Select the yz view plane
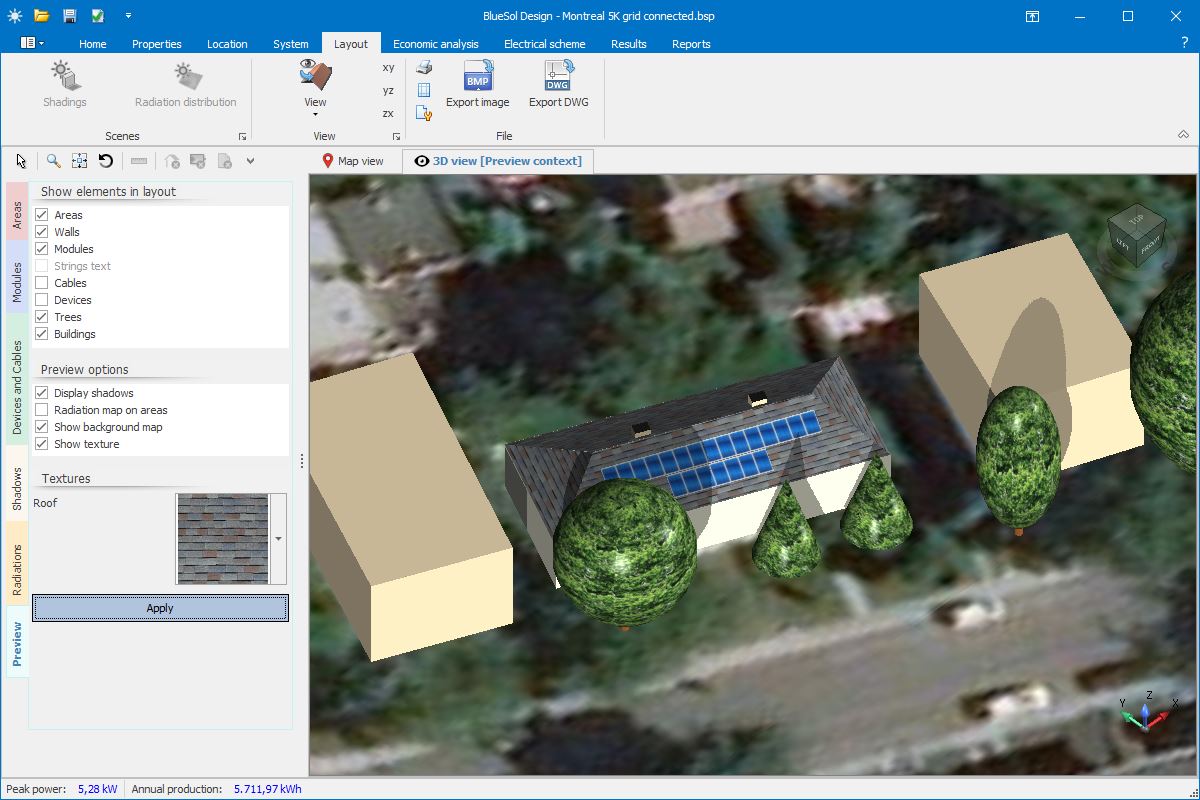1200x800 pixels. (x=388, y=90)
